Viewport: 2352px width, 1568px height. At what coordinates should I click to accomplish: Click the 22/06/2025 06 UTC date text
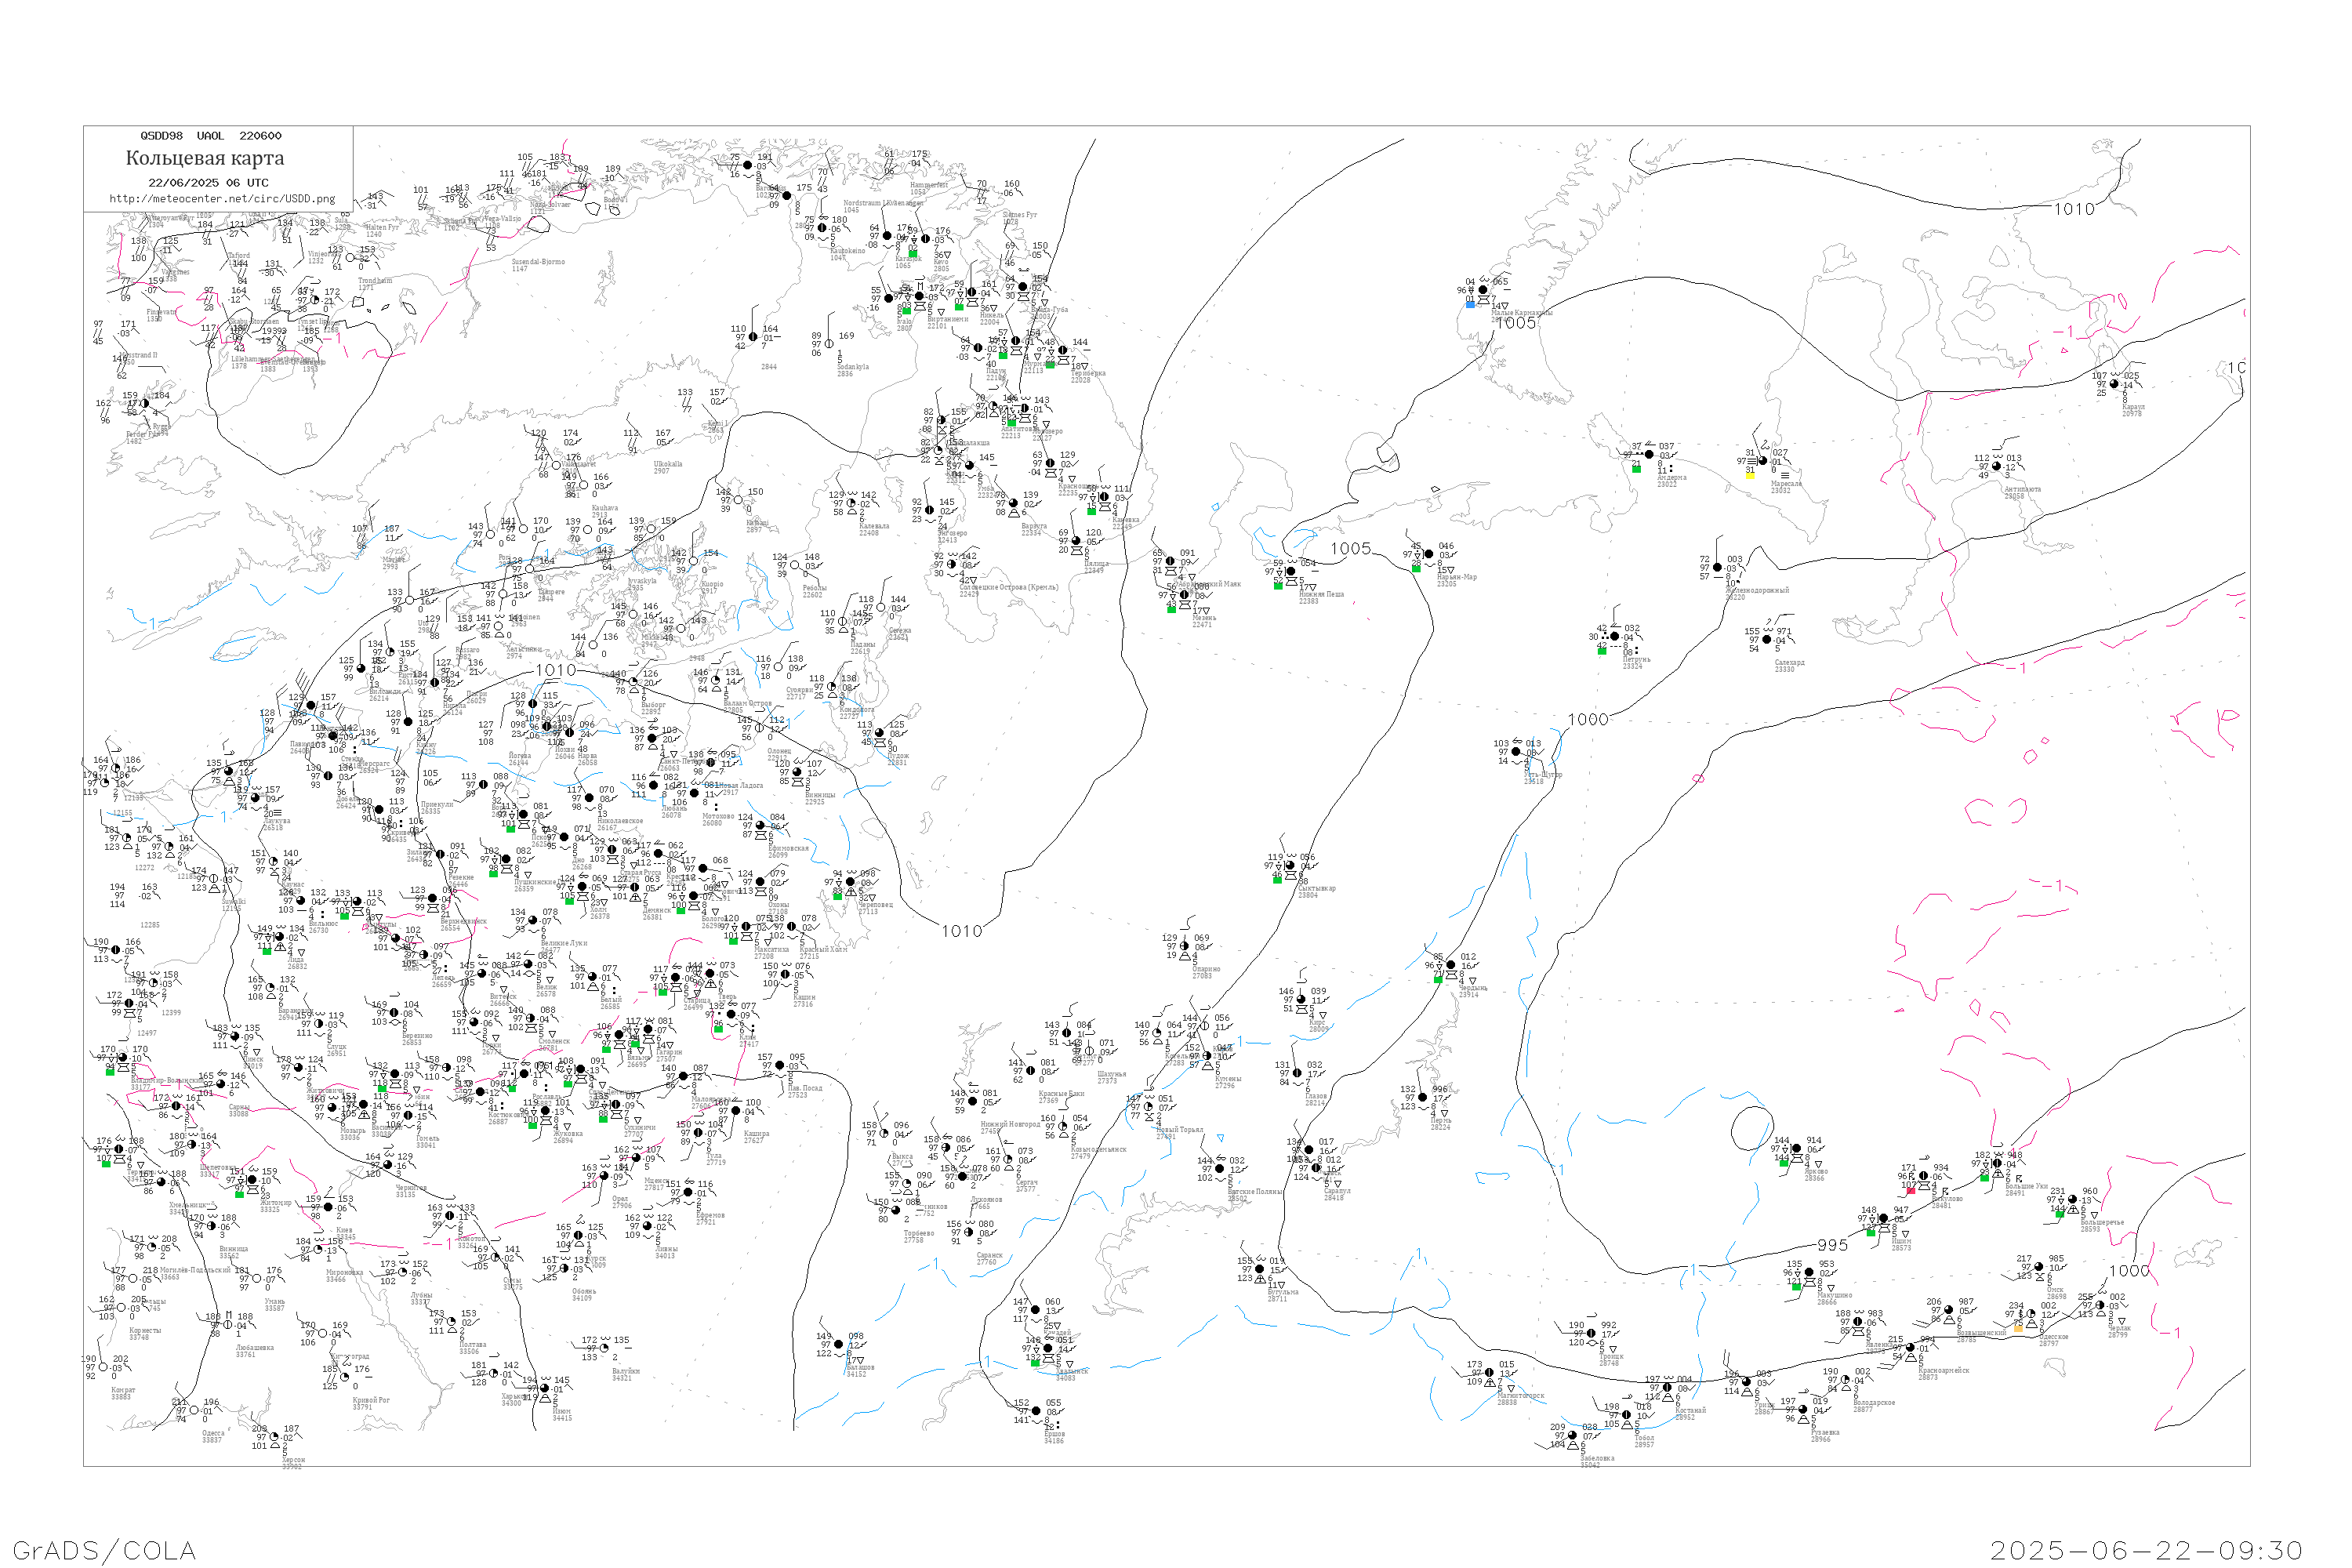point(208,183)
